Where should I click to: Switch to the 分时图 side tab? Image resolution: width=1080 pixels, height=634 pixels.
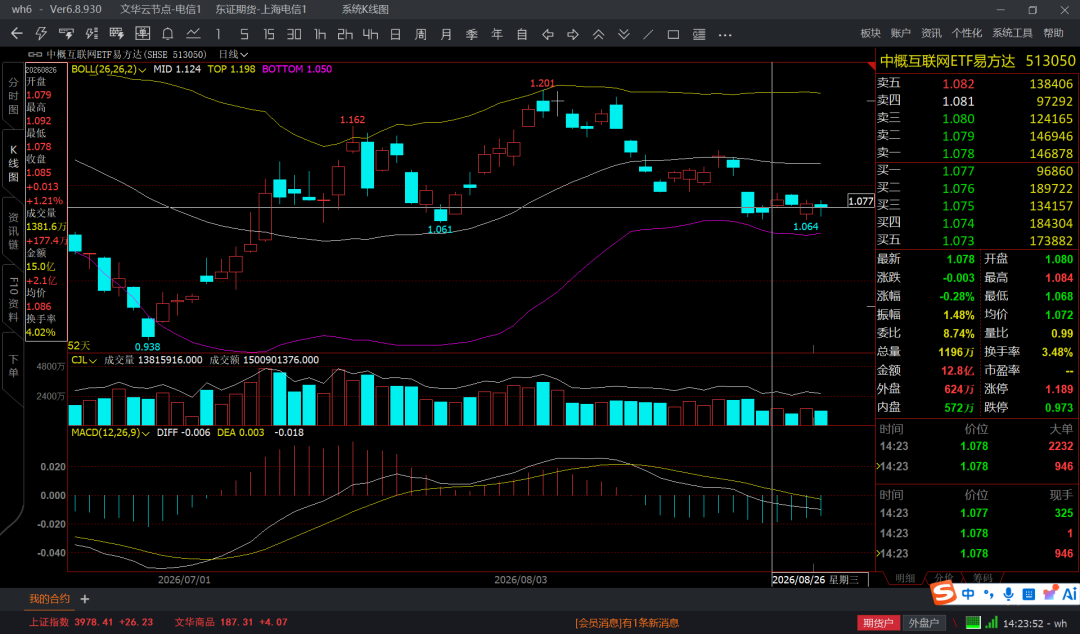[13, 96]
